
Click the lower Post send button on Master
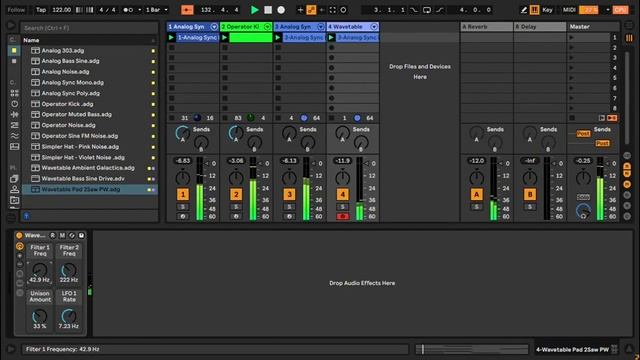(602, 143)
